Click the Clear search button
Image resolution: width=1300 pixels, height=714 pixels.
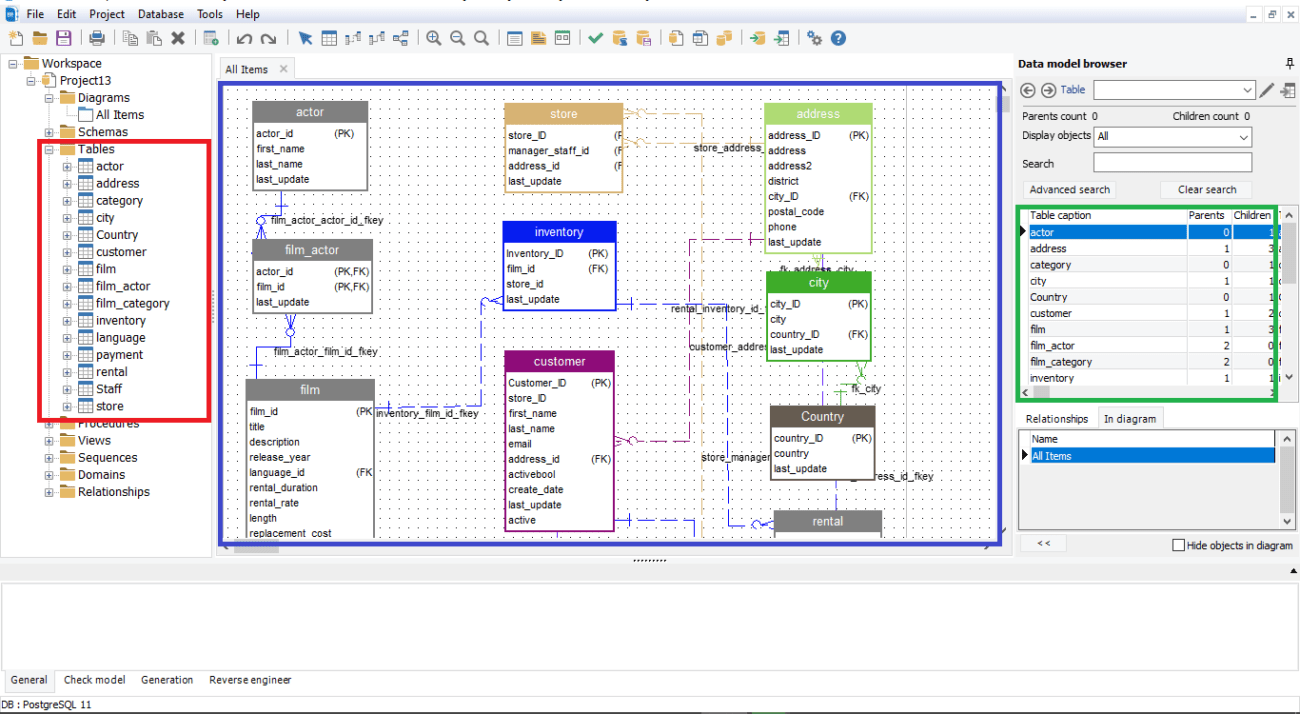coord(1207,189)
